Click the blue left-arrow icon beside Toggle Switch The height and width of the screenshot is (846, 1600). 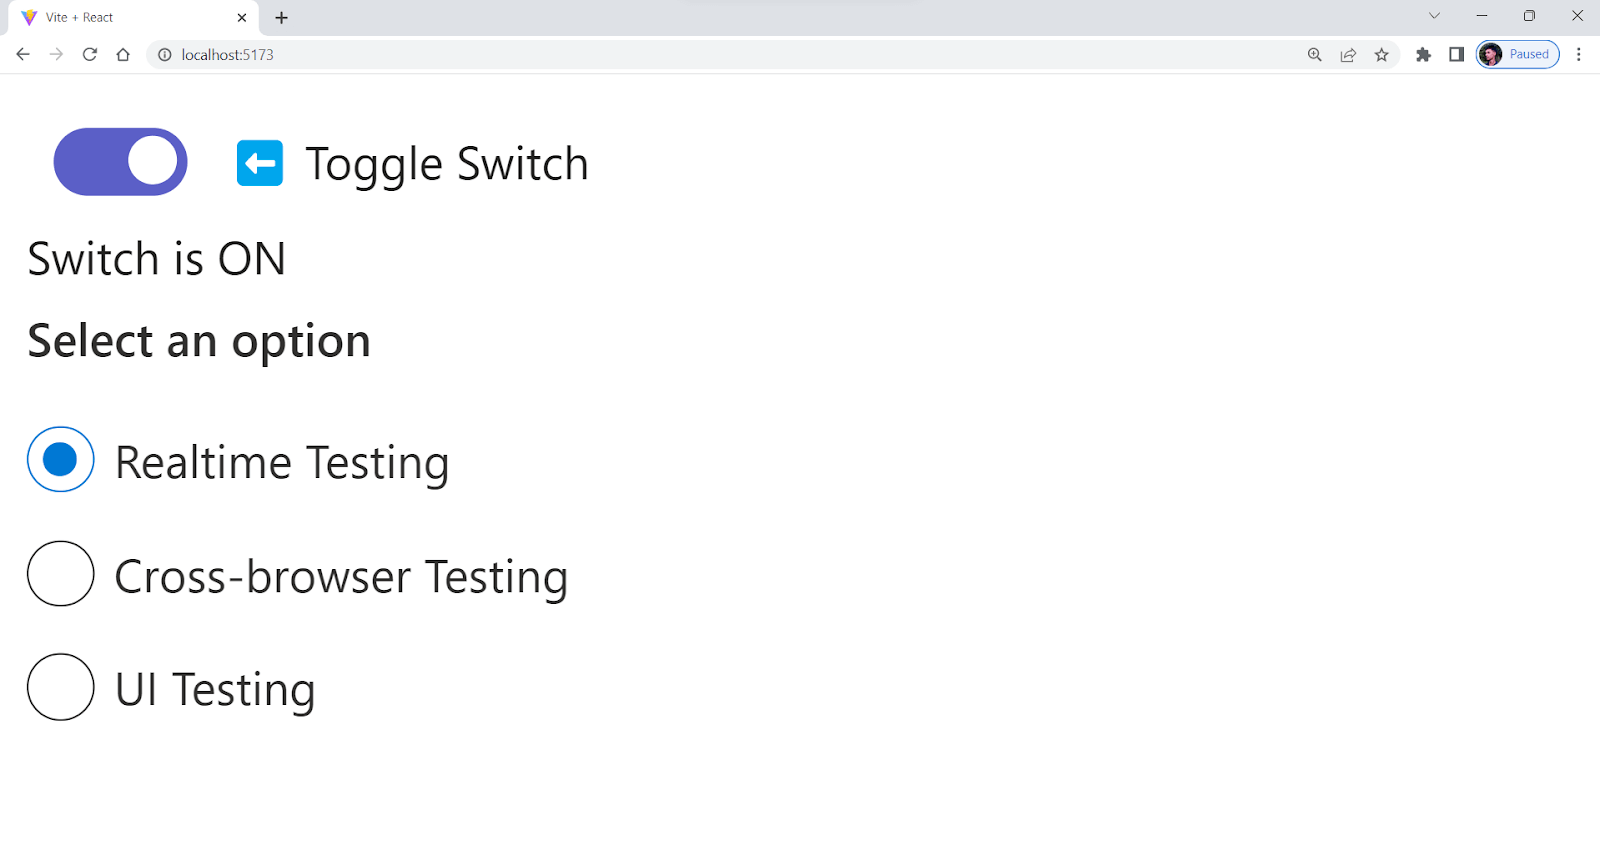coord(259,162)
